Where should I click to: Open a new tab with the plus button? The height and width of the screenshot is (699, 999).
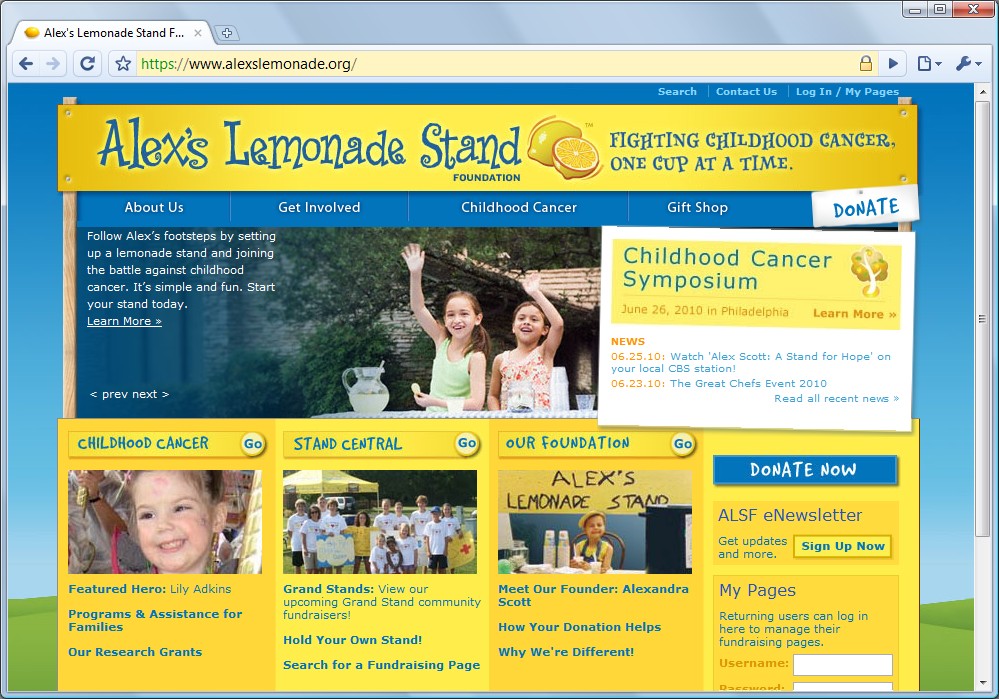point(226,33)
